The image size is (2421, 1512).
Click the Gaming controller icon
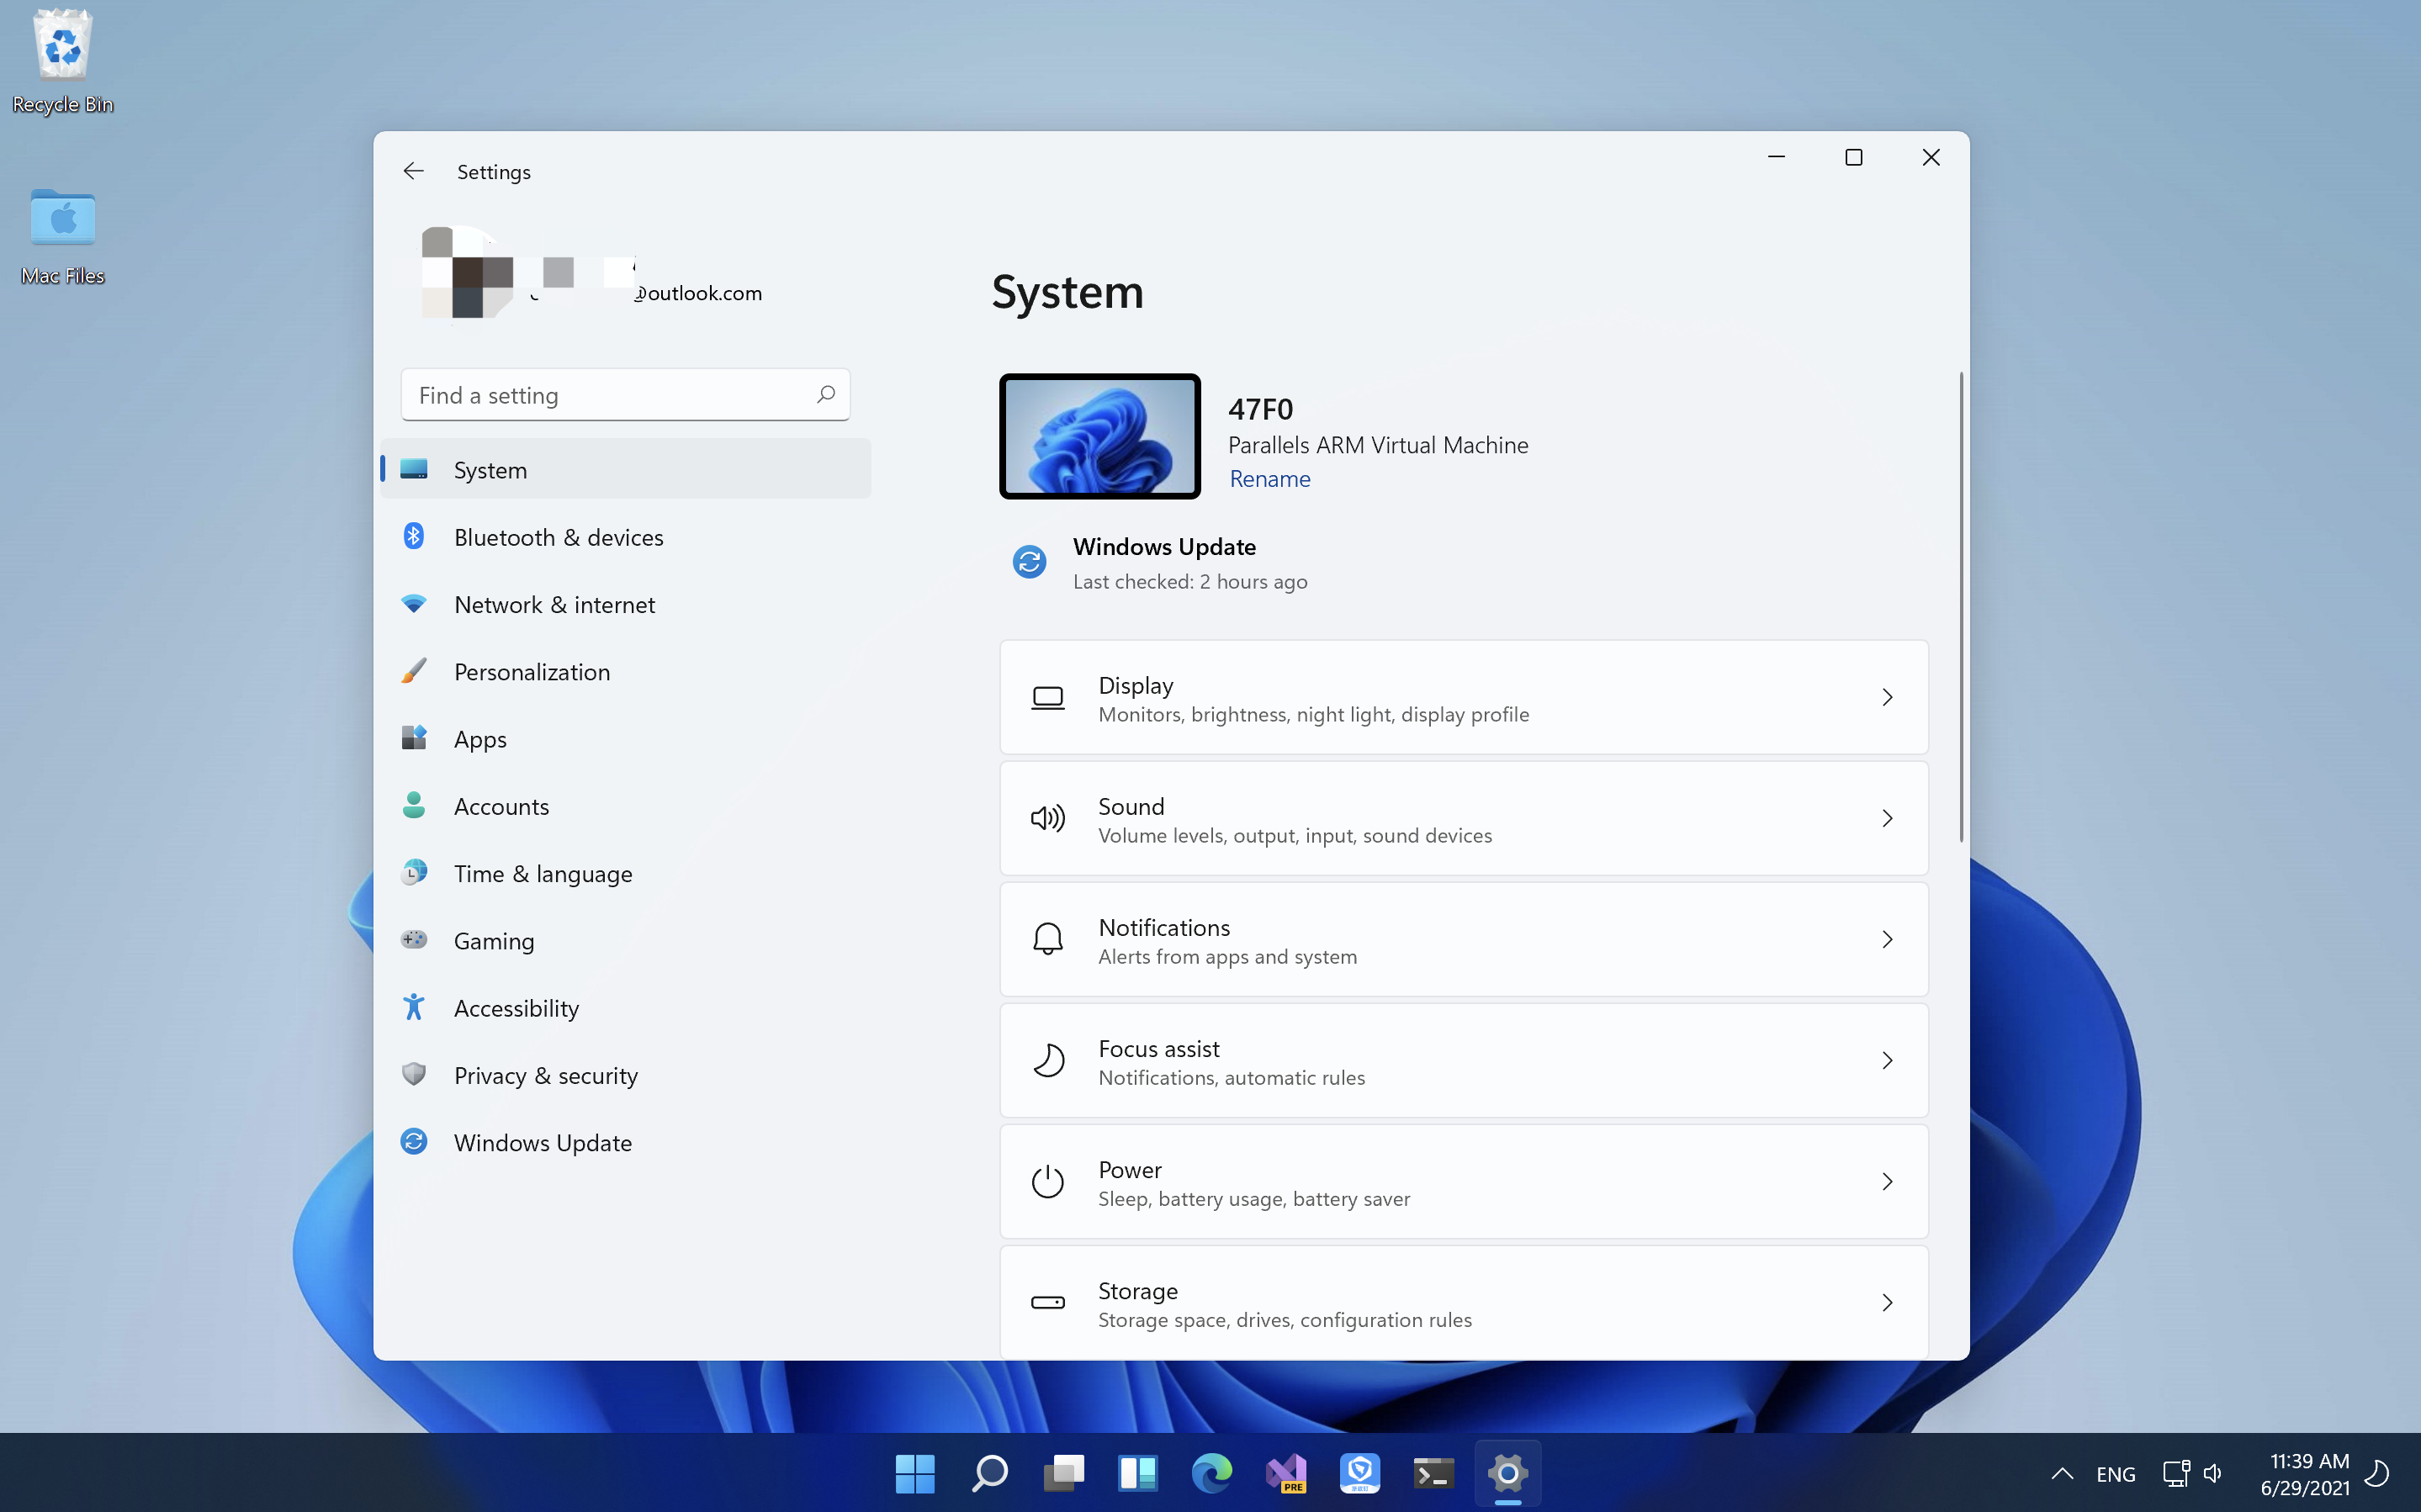pyautogui.click(x=414, y=939)
